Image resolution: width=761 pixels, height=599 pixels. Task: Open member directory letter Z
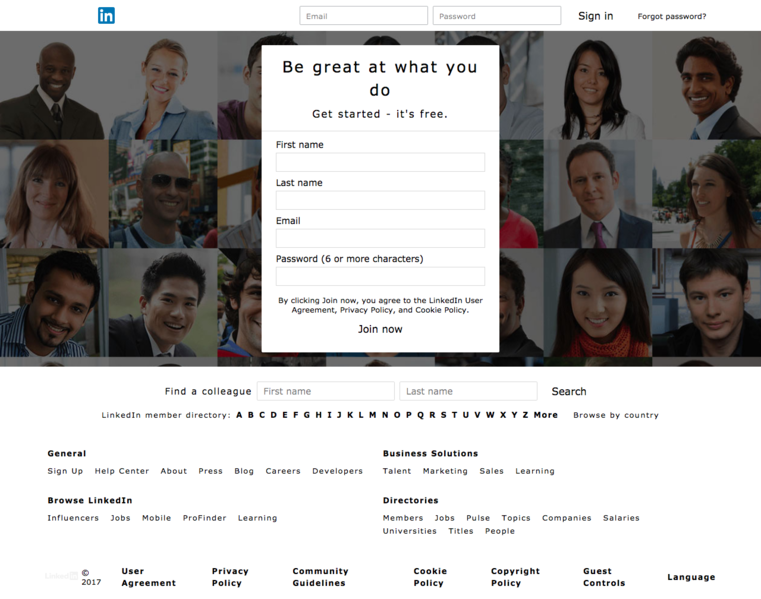pos(525,415)
